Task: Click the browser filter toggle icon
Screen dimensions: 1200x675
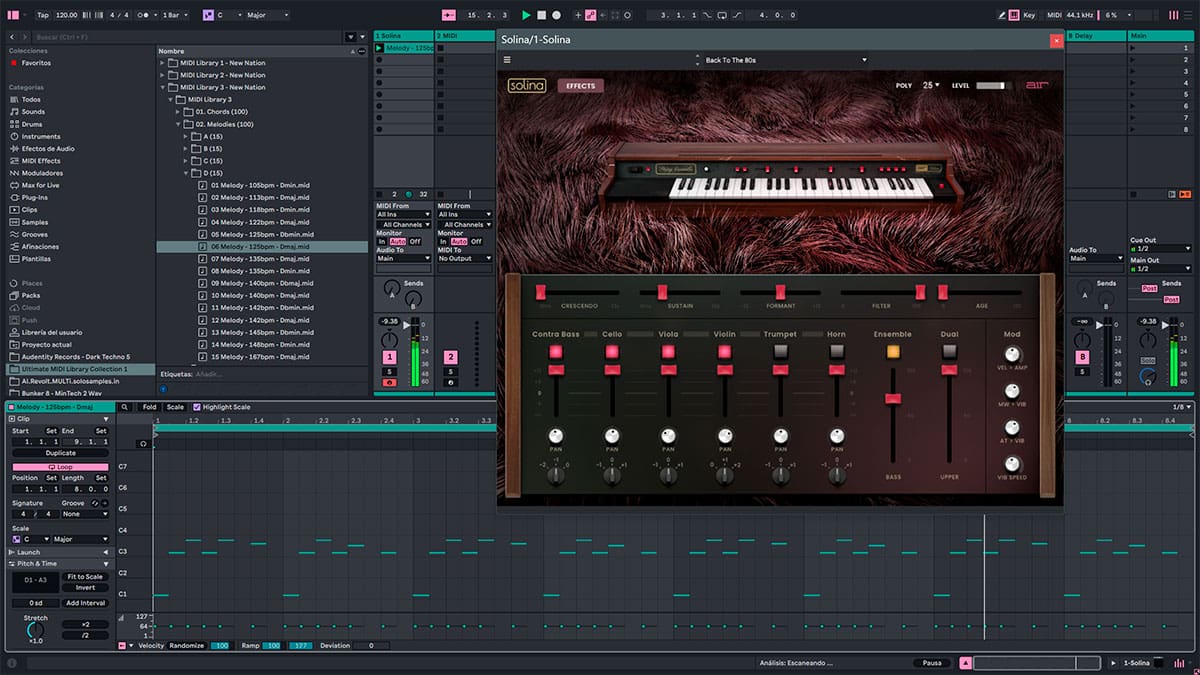Action: 349,37
